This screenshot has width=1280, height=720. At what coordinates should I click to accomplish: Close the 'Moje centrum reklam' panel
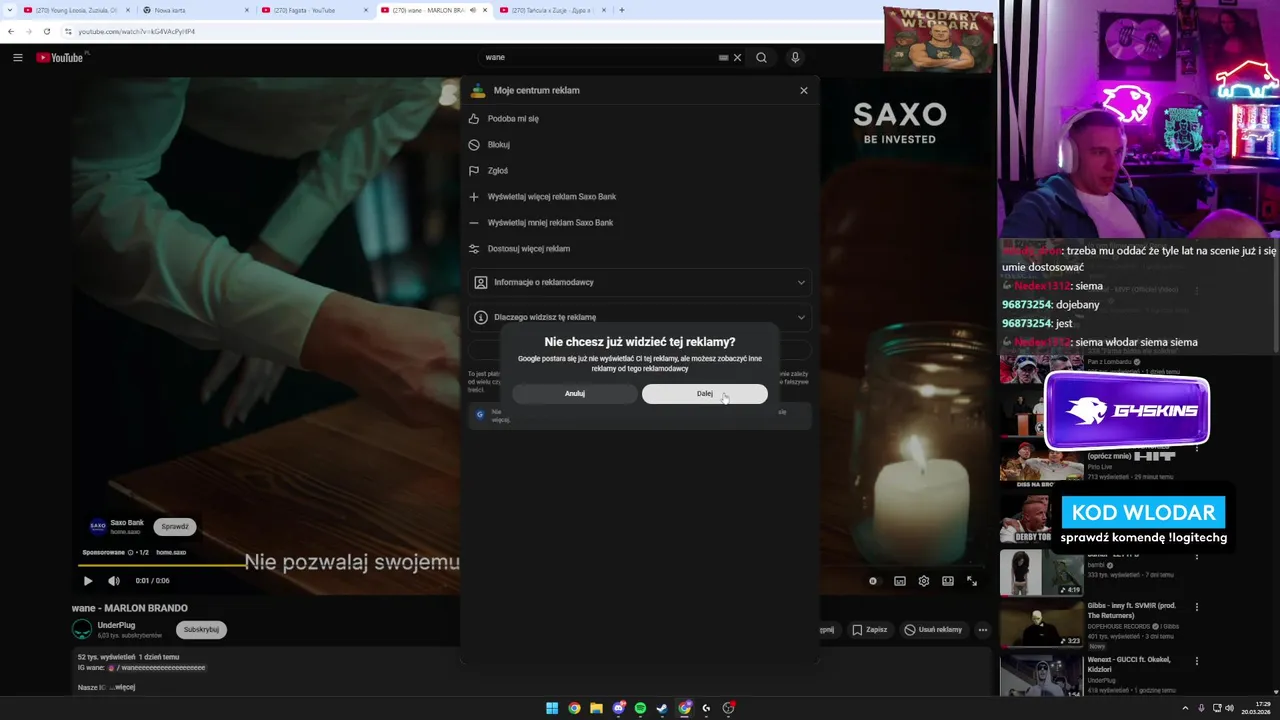803,90
